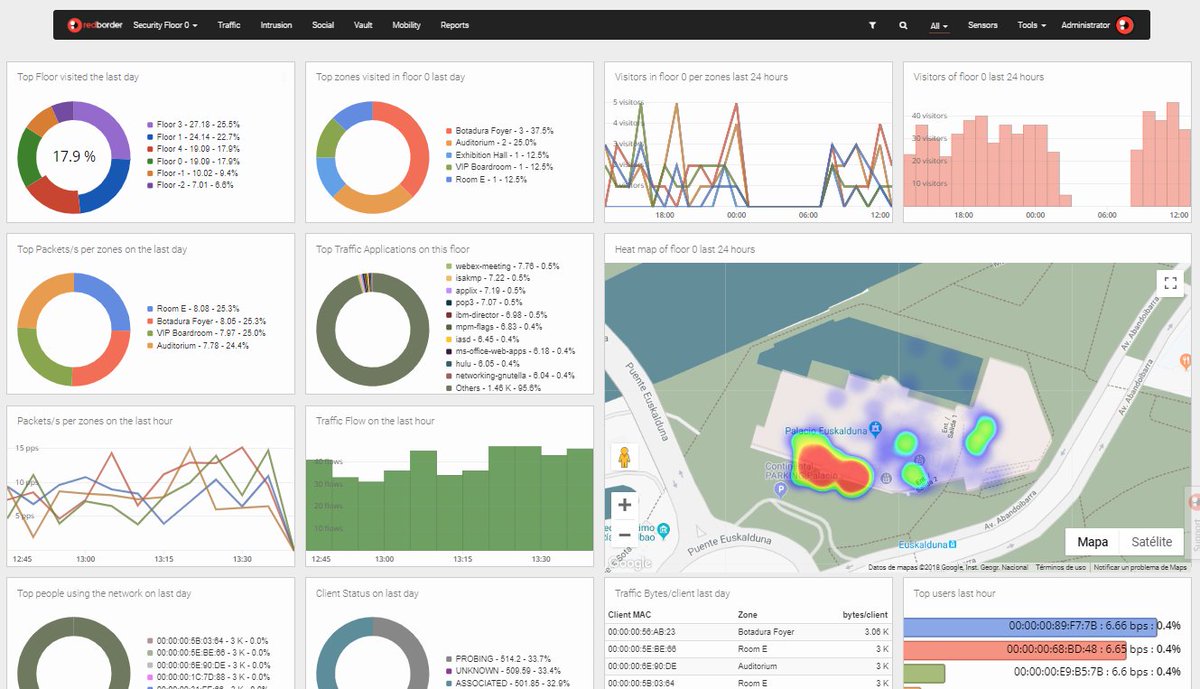Click VIP Boardroom 25.0% legend entry
This screenshot has height=689, width=1200.
pos(205,333)
